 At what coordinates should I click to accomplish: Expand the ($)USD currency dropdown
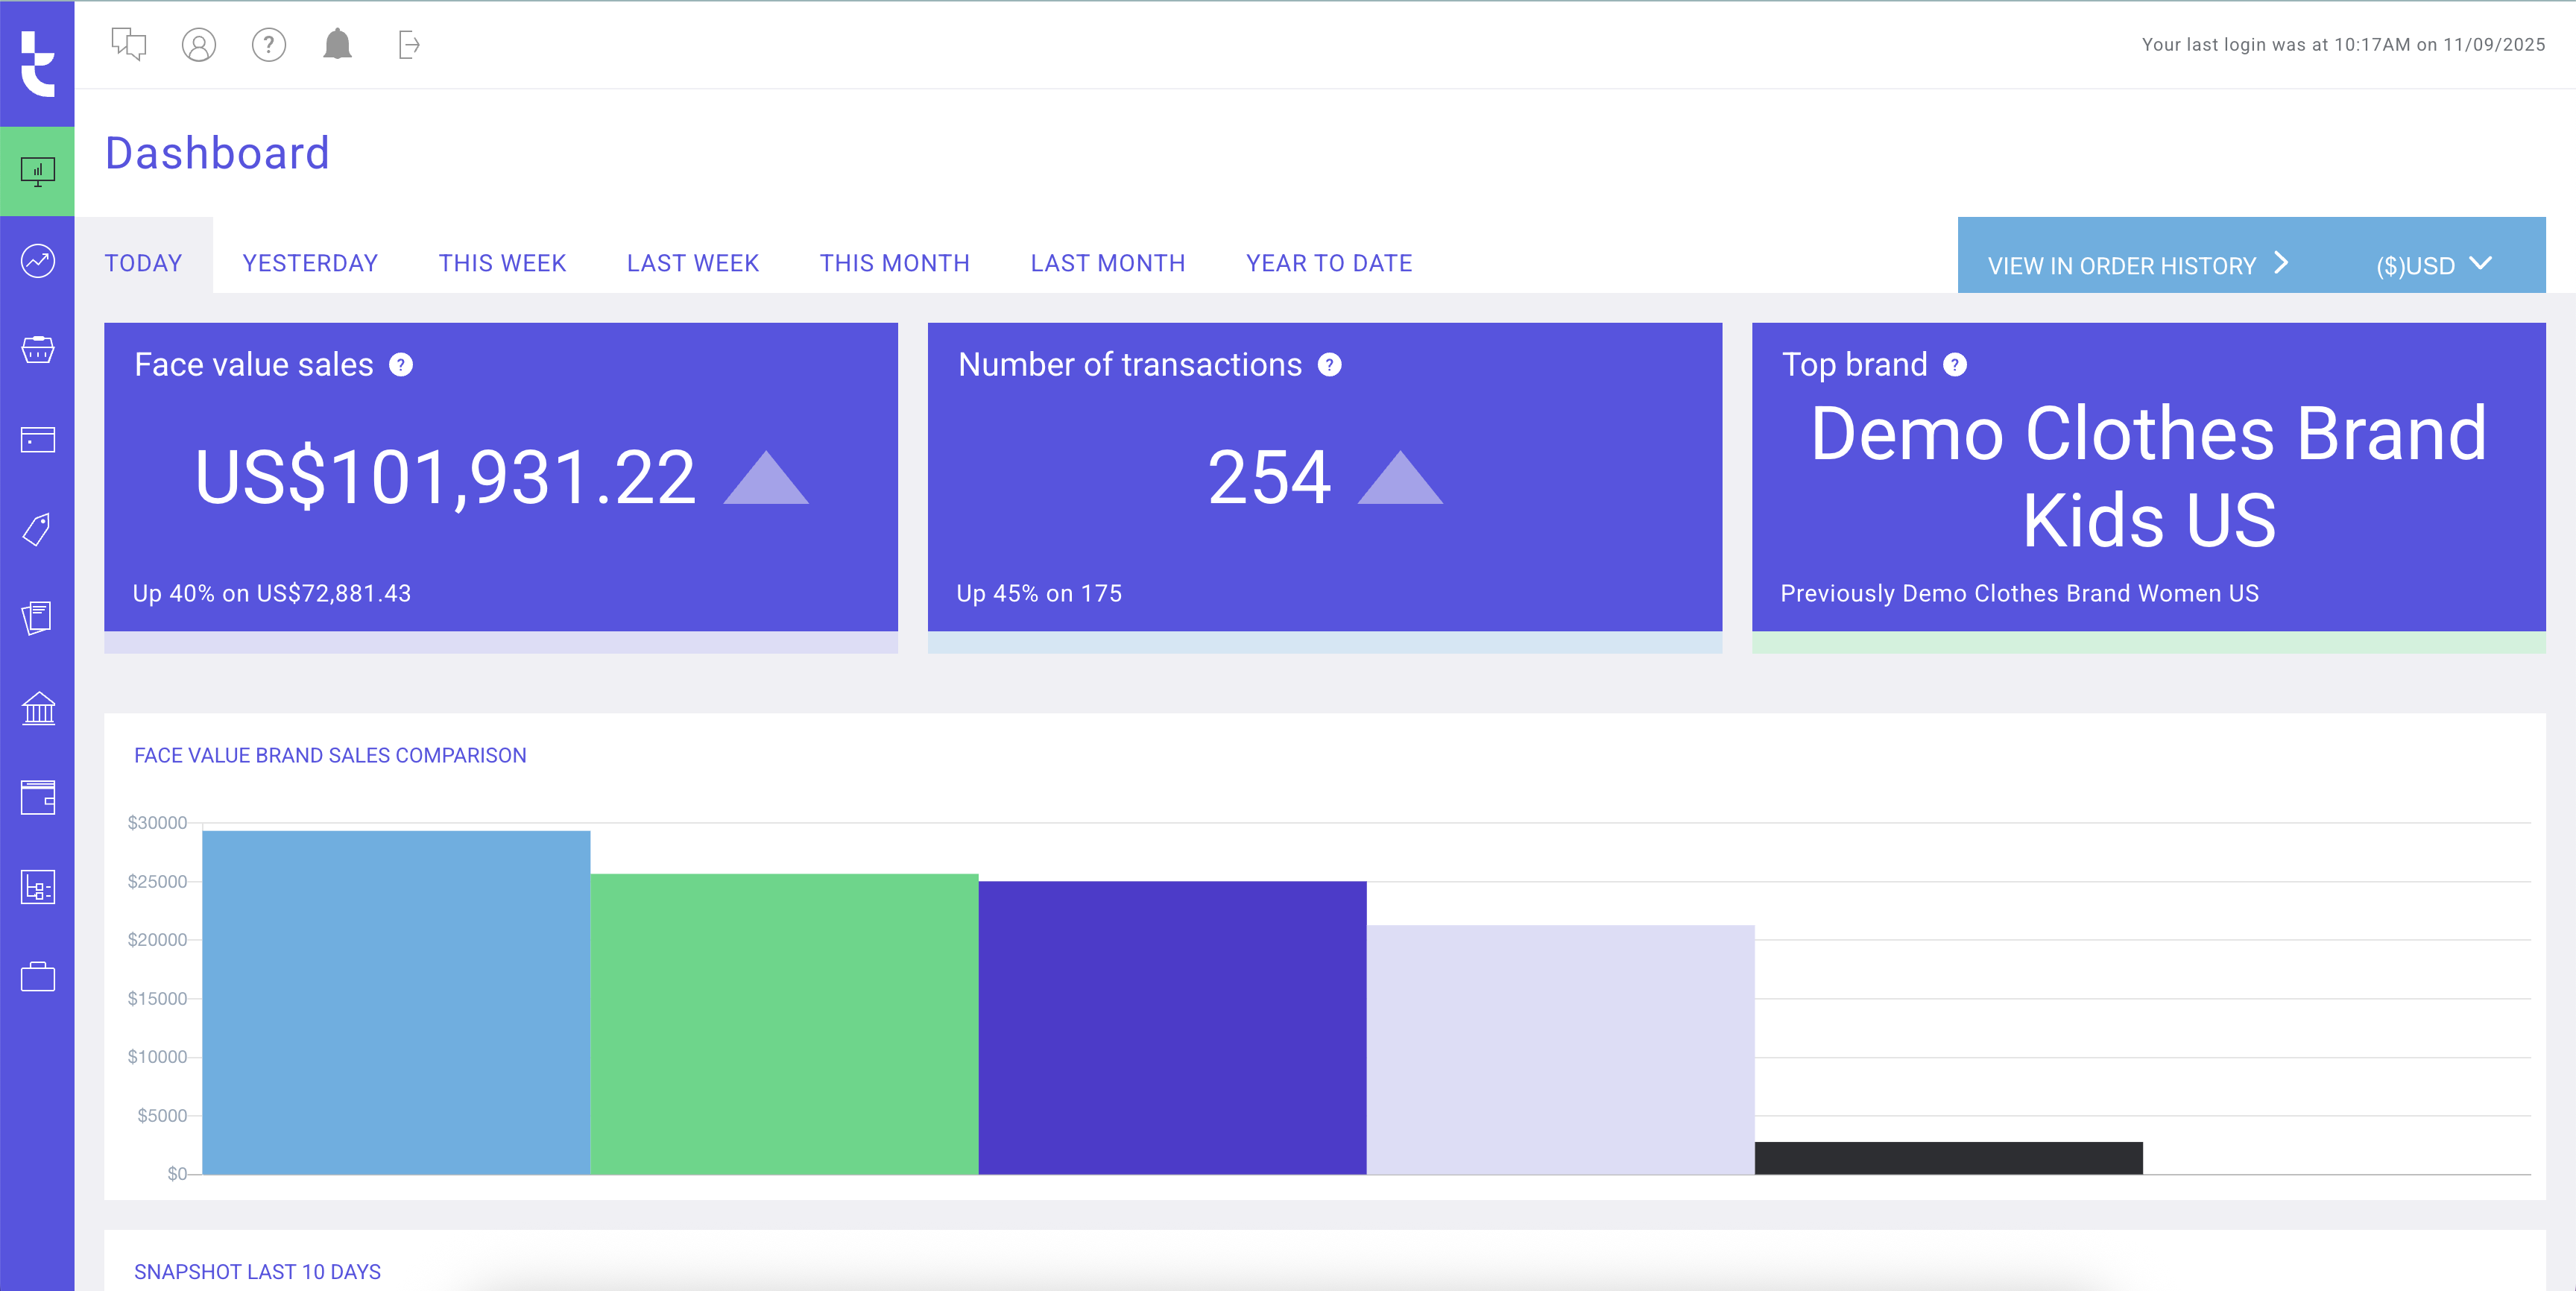point(2433,265)
